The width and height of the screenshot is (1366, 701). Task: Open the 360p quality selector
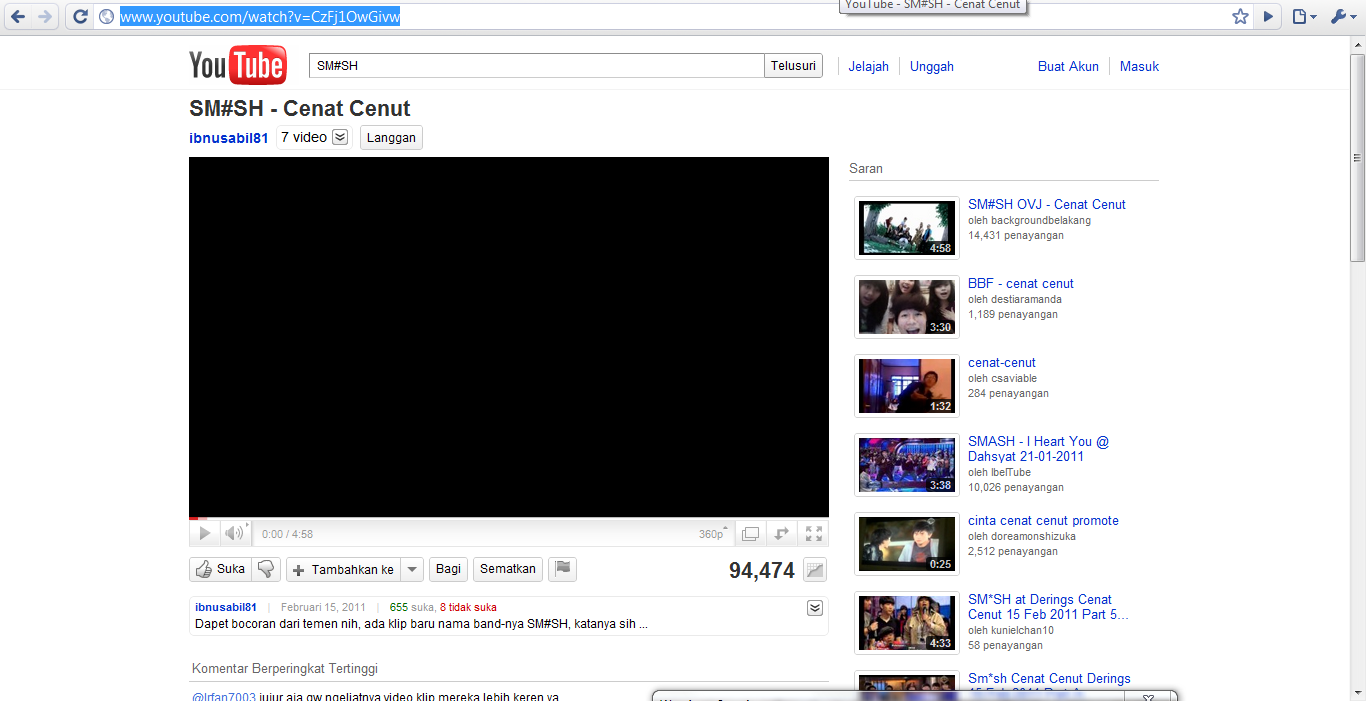pyautogui.click(x=714, y=534)
